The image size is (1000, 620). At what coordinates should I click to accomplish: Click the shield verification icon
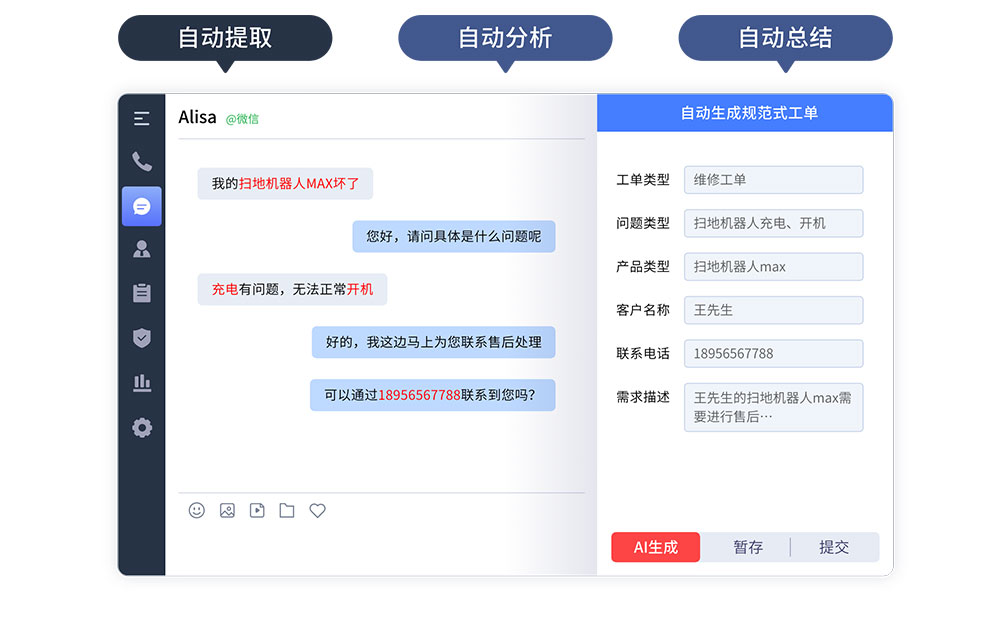coord(141,338)
